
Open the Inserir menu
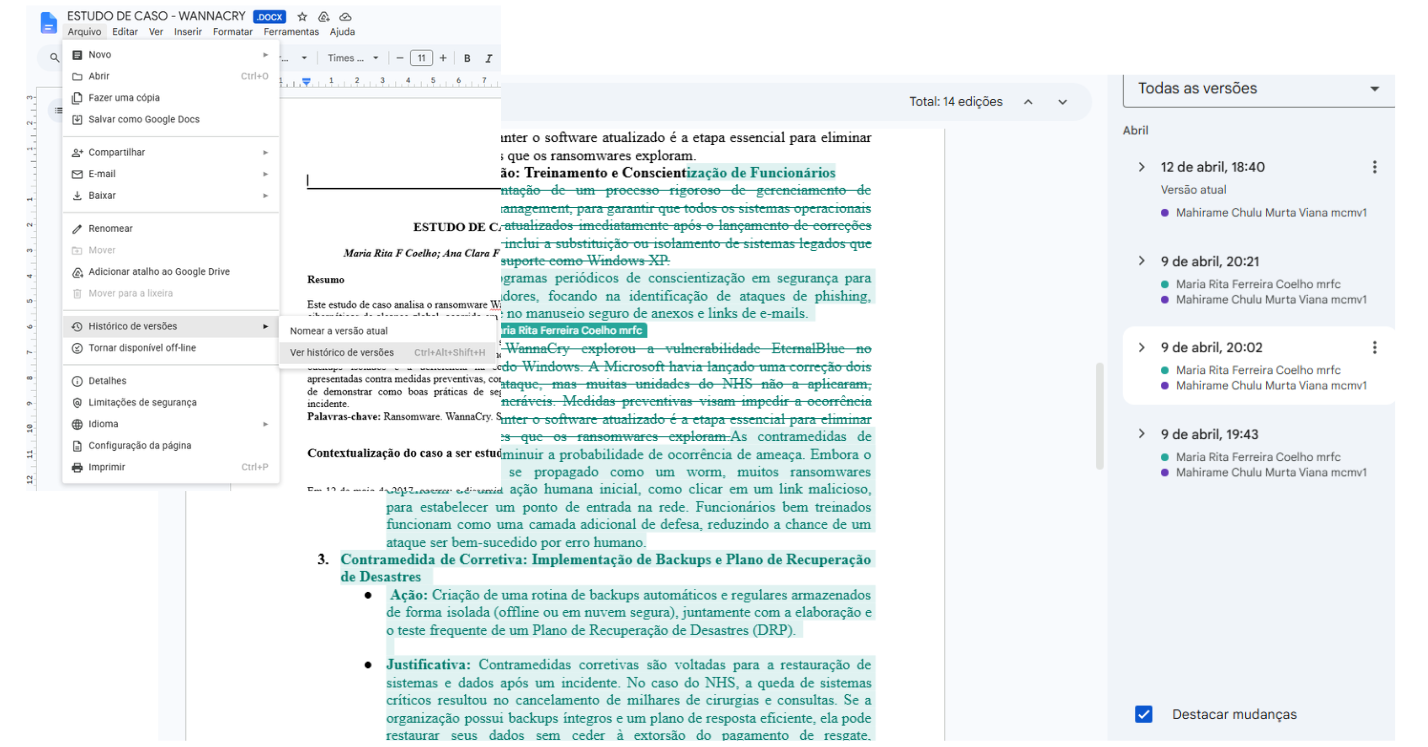pyautogui.click(x=188, y=32)
